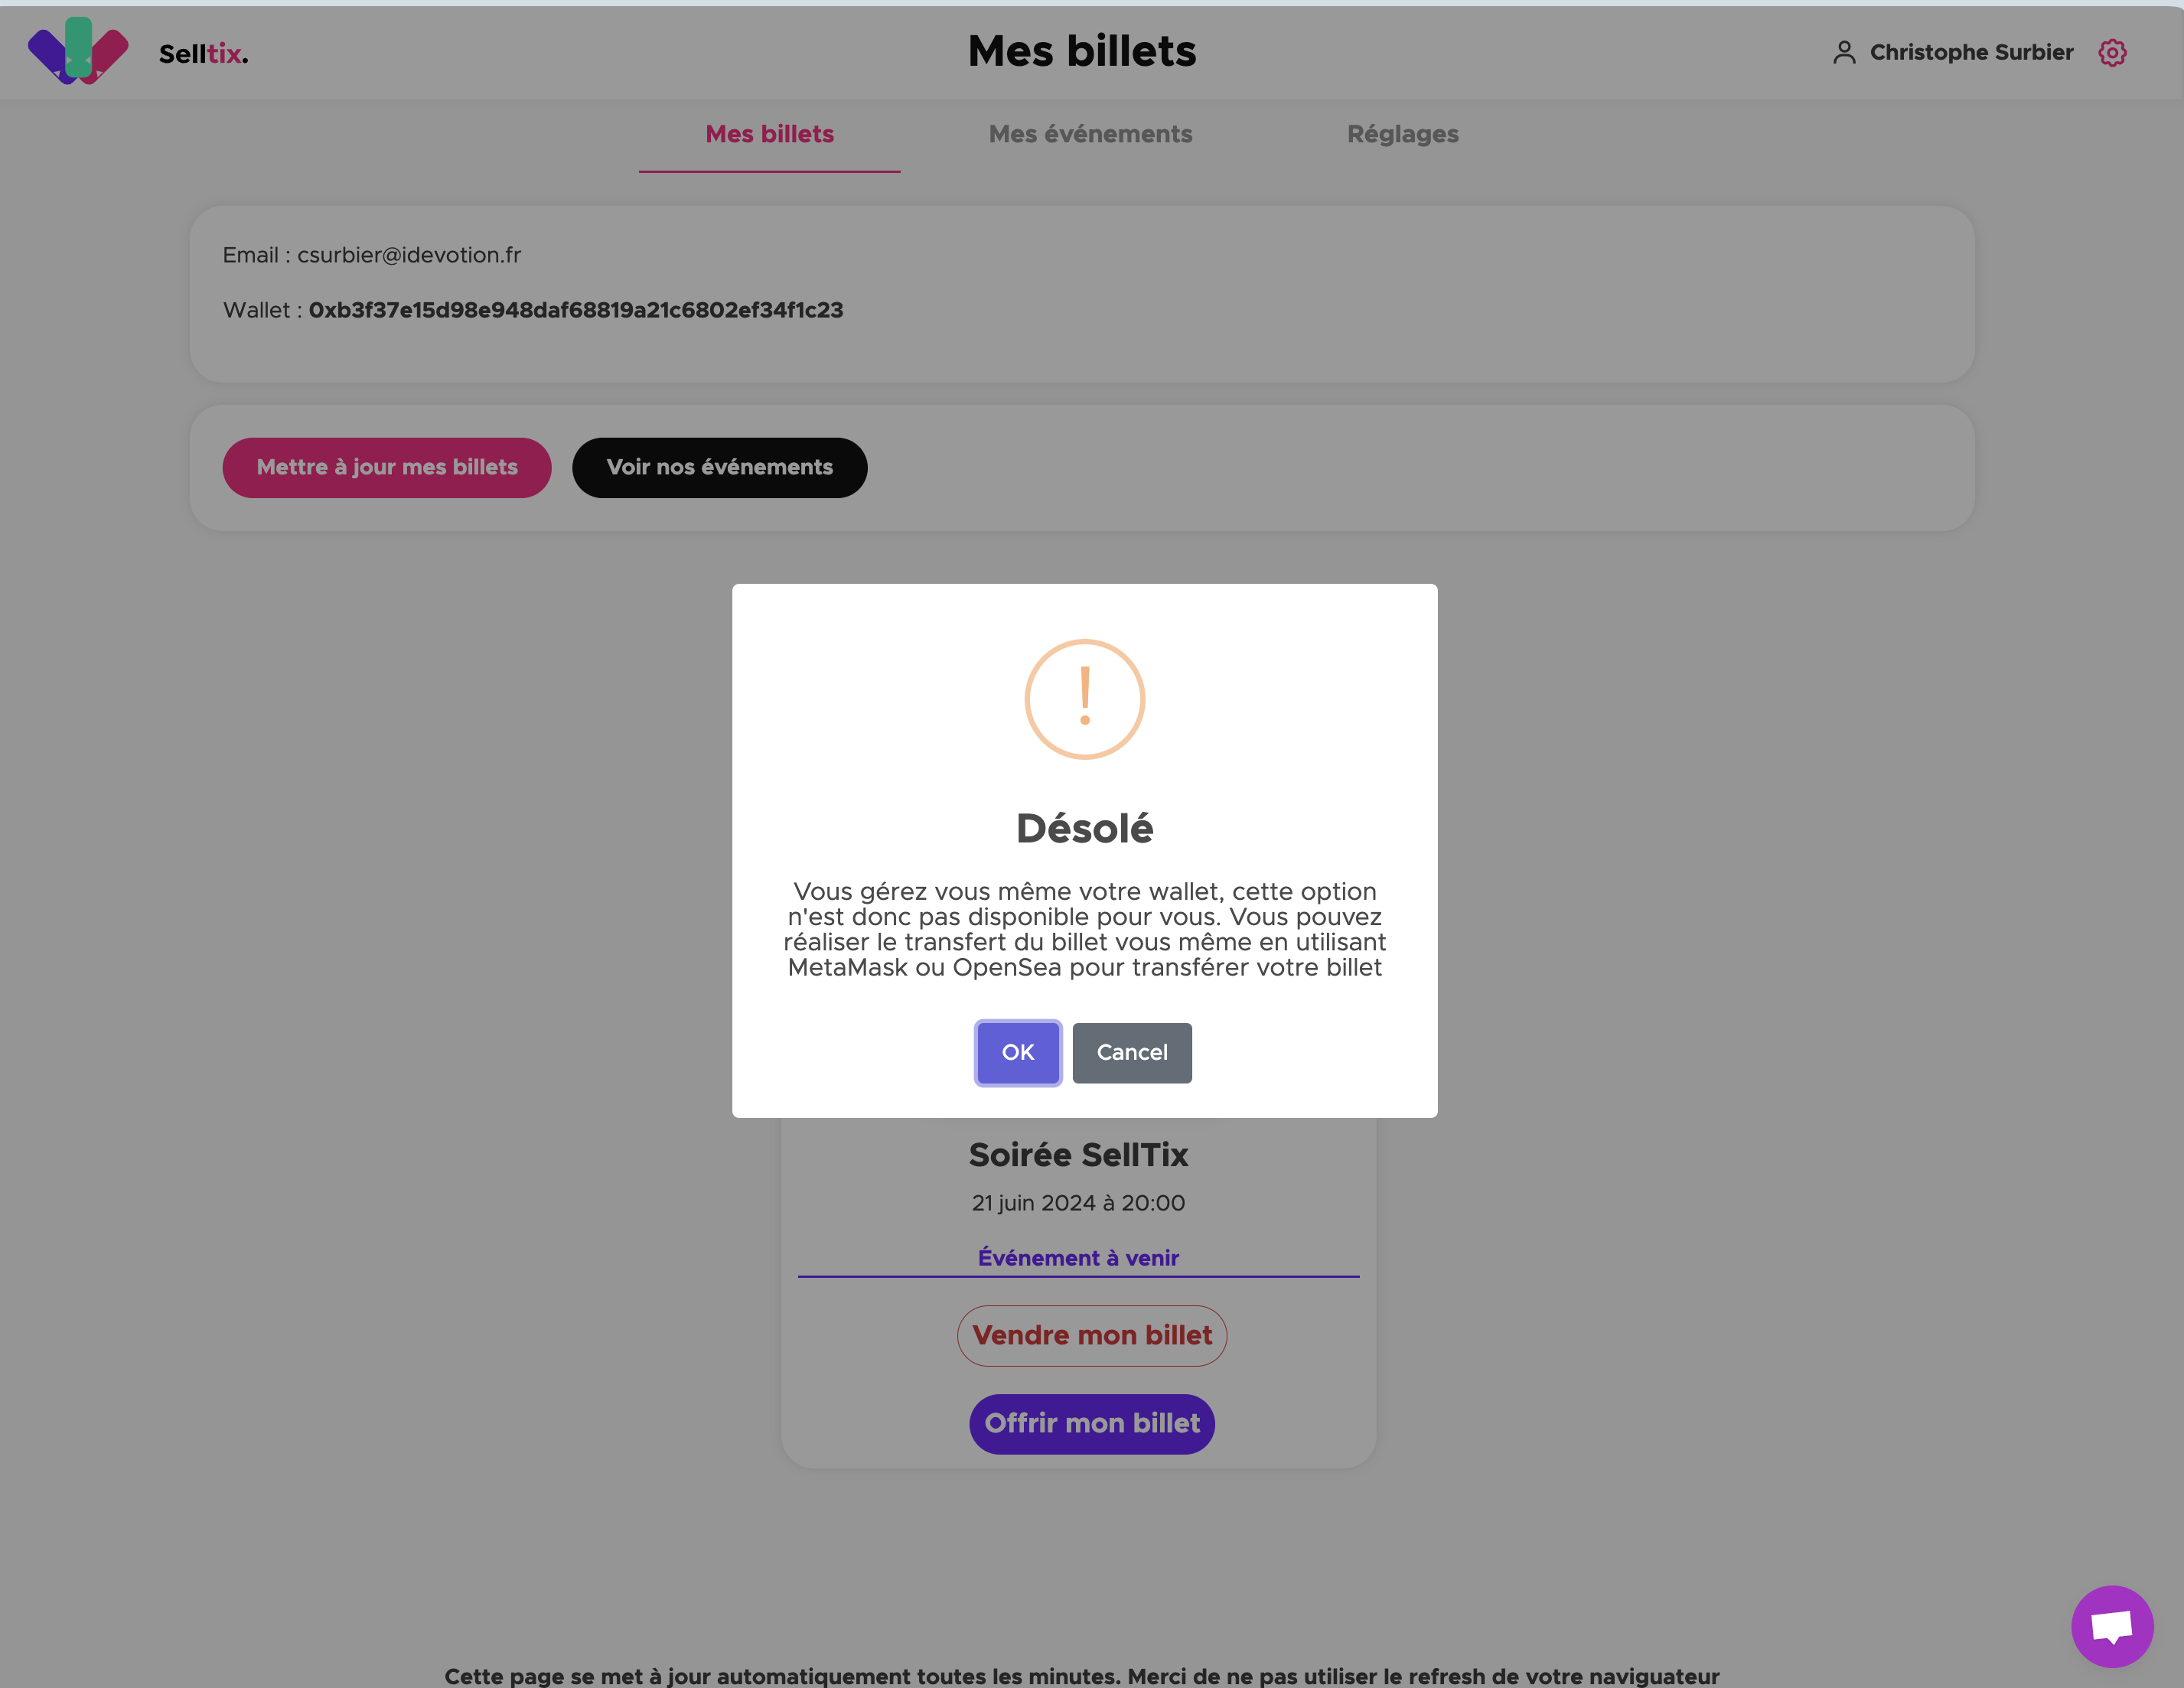Click the email csurbier@idevotion.fr text
The image size is (2184, 1688).
pyautogui.click(x=408, y=256)
